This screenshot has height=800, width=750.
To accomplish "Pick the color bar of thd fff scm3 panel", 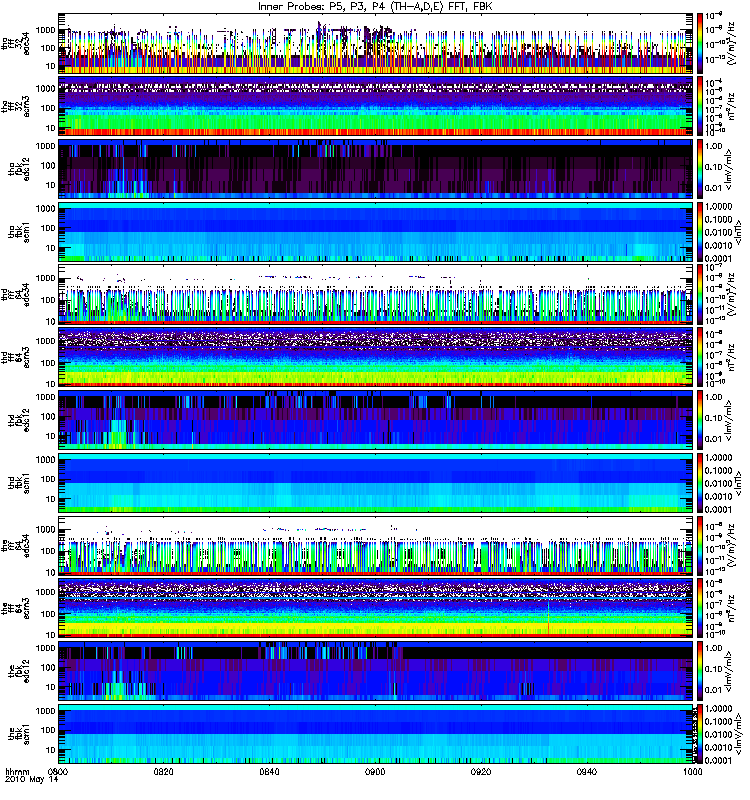I will (699, 357).
